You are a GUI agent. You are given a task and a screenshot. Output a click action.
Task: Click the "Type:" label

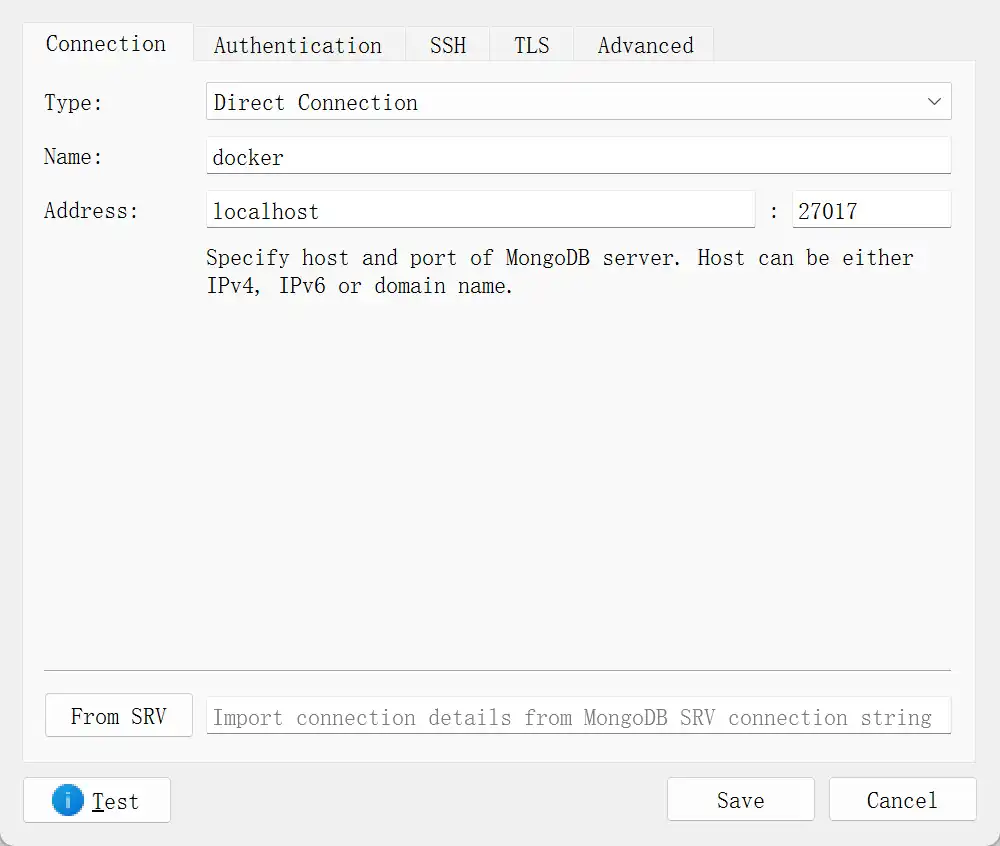click(73, 103)
